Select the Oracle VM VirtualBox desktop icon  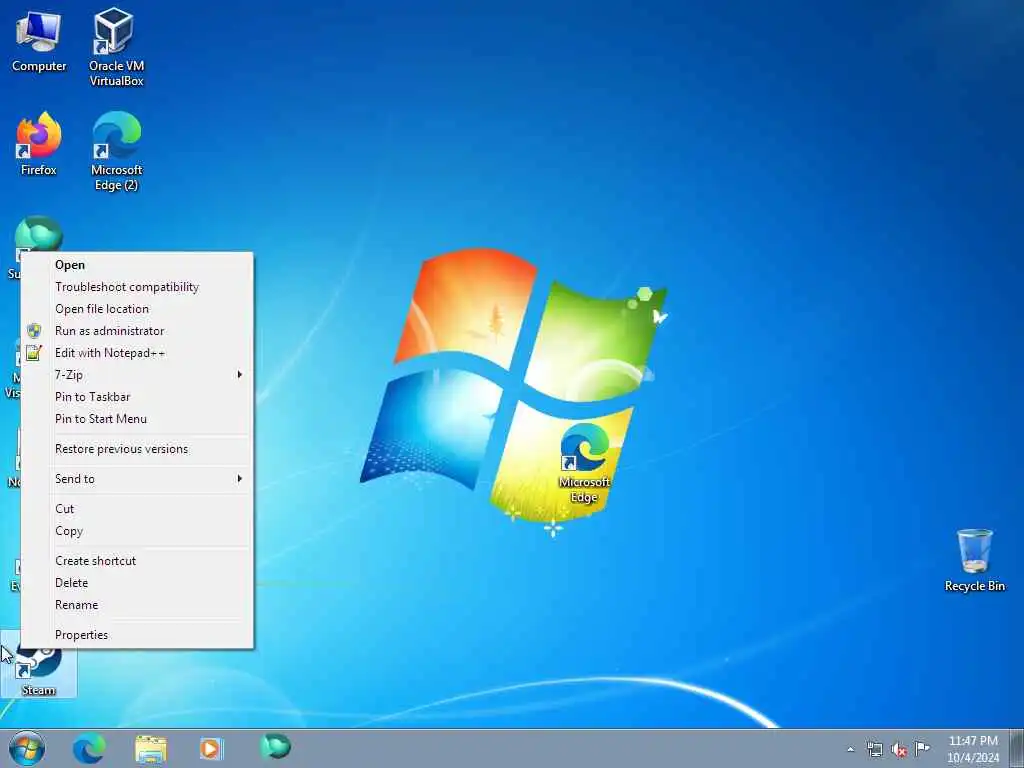(x=116, y=47)
